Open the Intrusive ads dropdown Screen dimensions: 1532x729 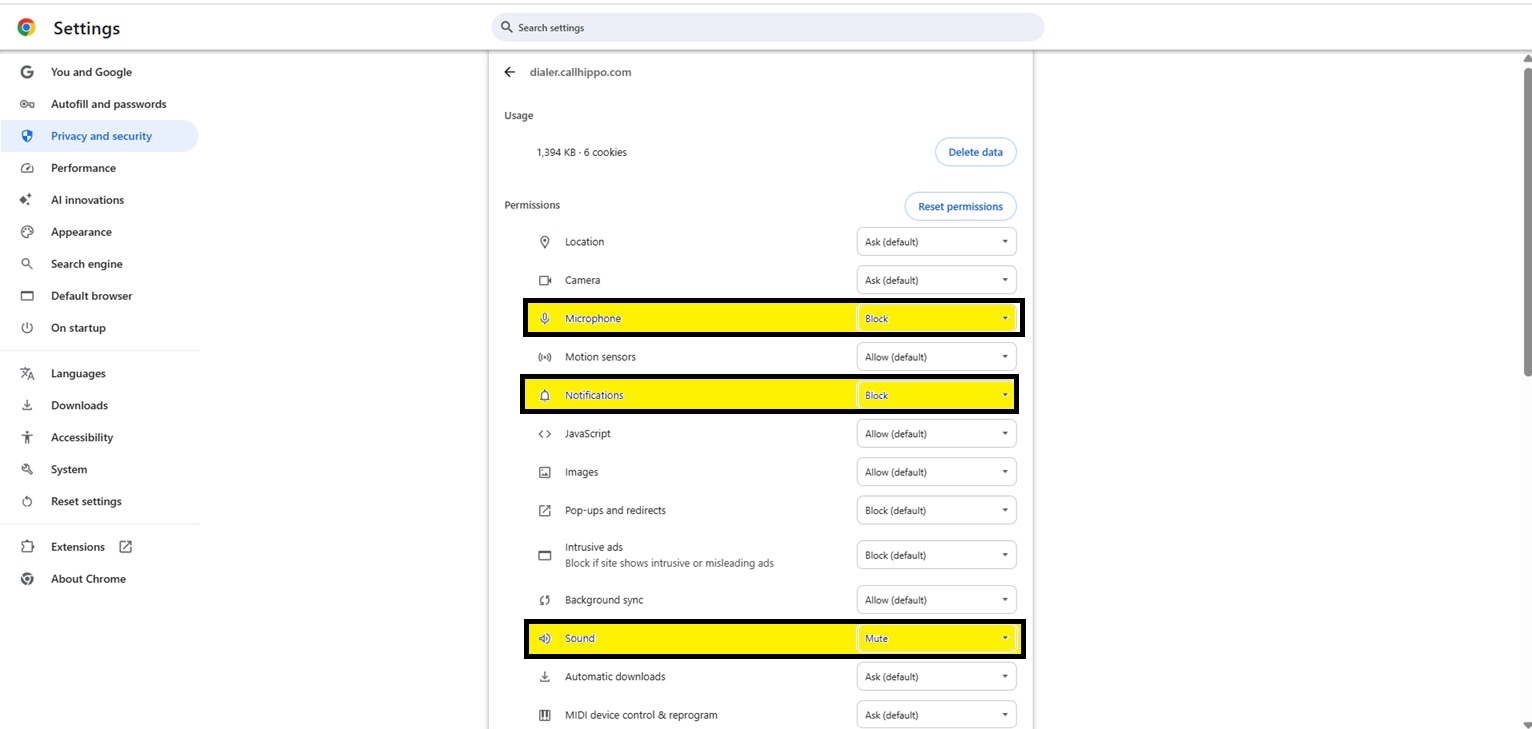(x=936, y=555)
